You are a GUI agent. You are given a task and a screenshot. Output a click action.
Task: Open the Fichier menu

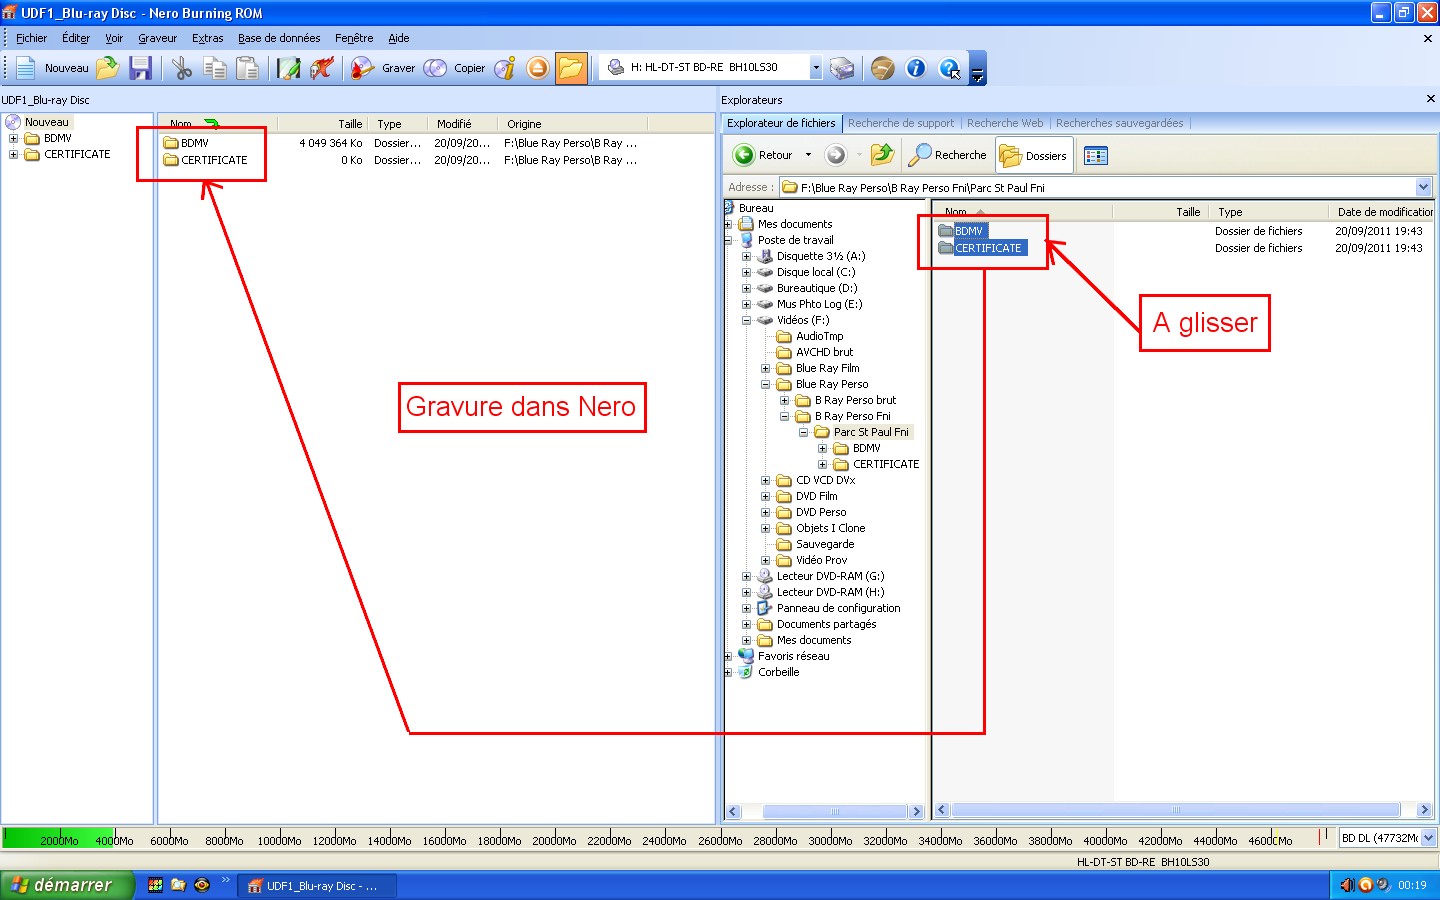(x=31, y=38)
